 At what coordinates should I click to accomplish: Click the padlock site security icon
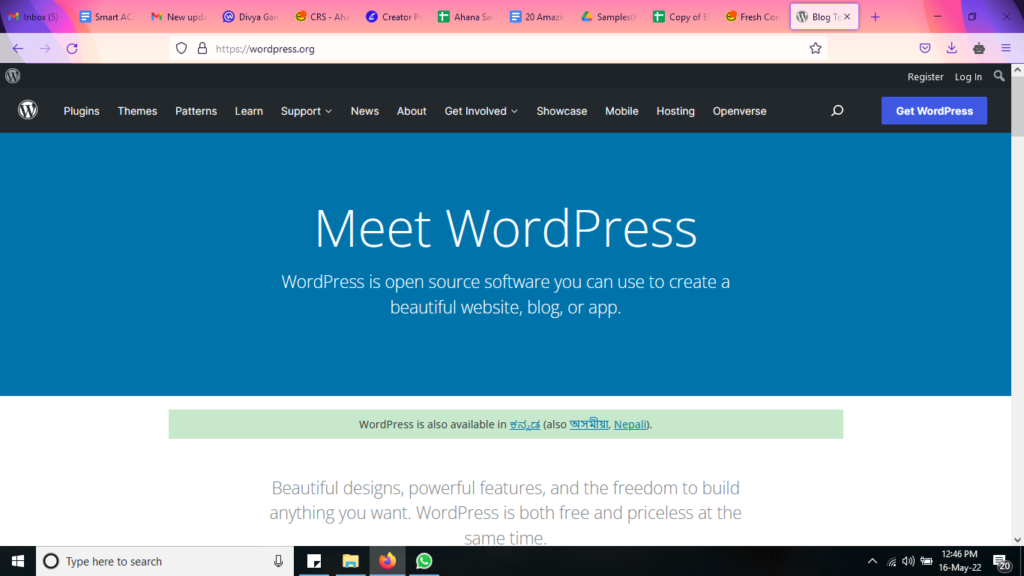[x=202, y=48]
